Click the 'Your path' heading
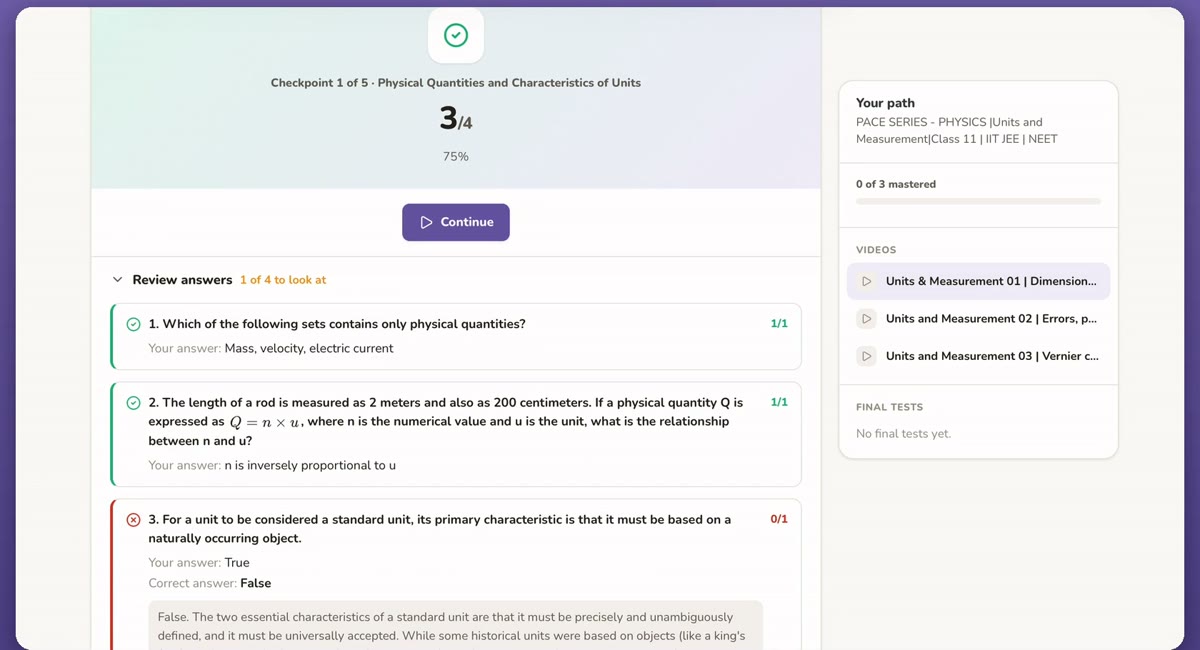The height and width of the screenshot is (650, 1200). tap(885, 103)
